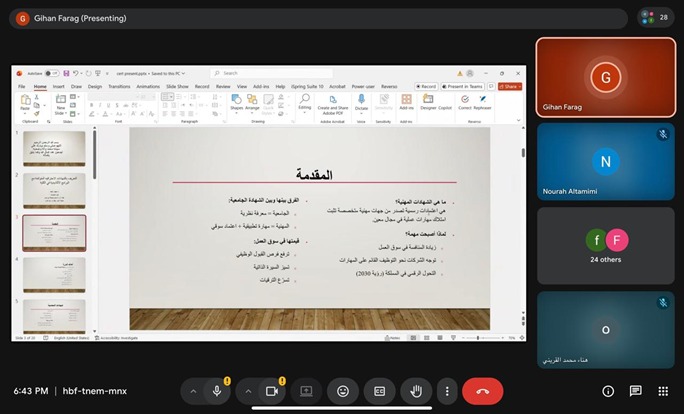Click the Notes button in status bar
Viewport: 684px width, 414px height.
point(392,338)
